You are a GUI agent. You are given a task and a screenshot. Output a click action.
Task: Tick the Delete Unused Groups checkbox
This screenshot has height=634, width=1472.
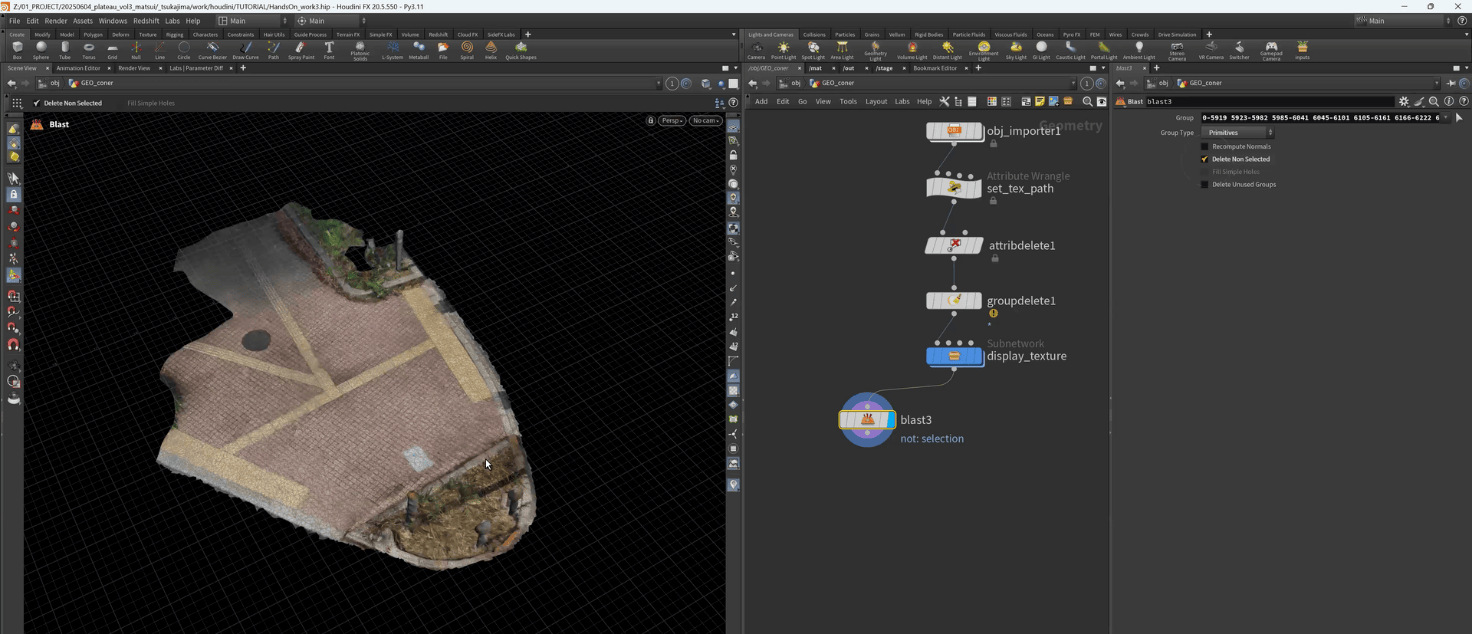1205,184
